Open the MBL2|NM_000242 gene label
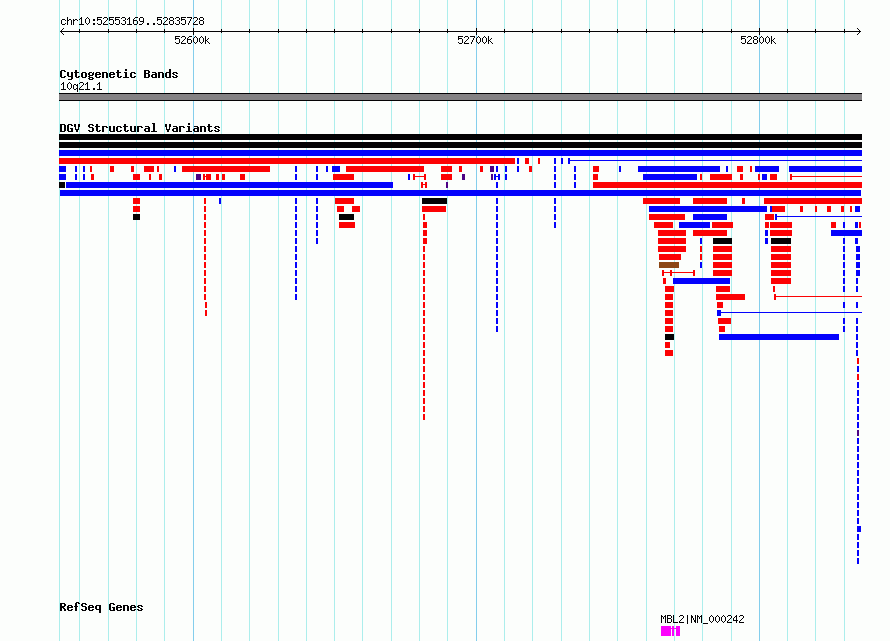Viewport: 890px width, 641px height. [x=702, y=619]
